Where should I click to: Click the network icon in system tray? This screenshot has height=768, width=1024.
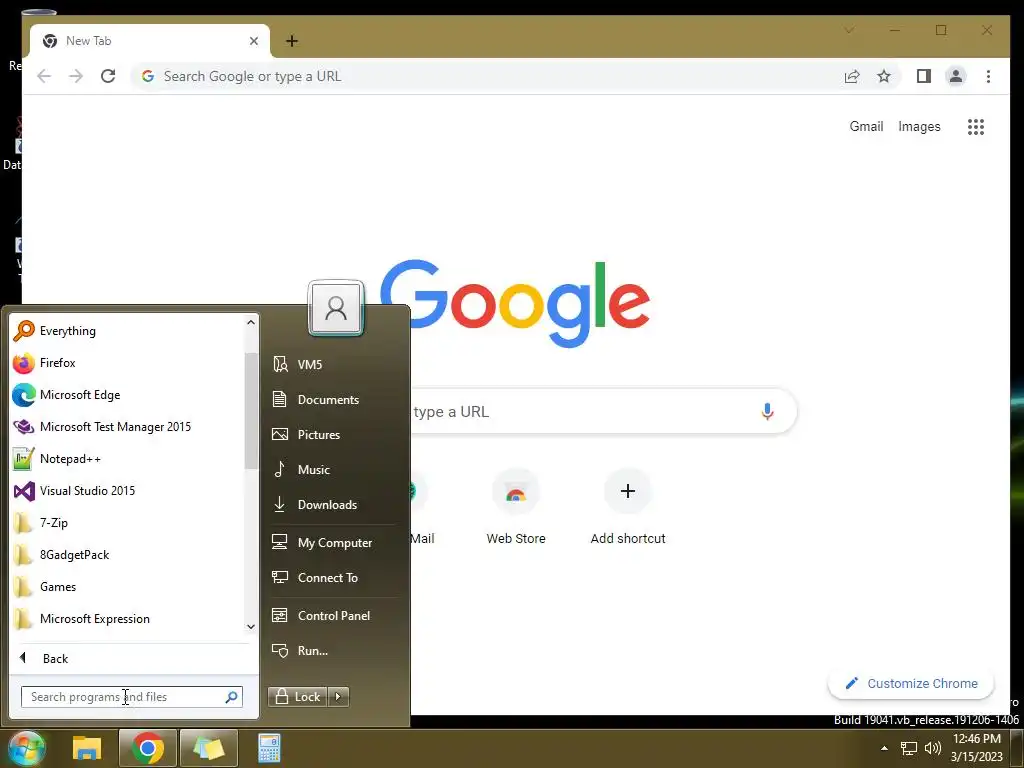coord(909,748)
